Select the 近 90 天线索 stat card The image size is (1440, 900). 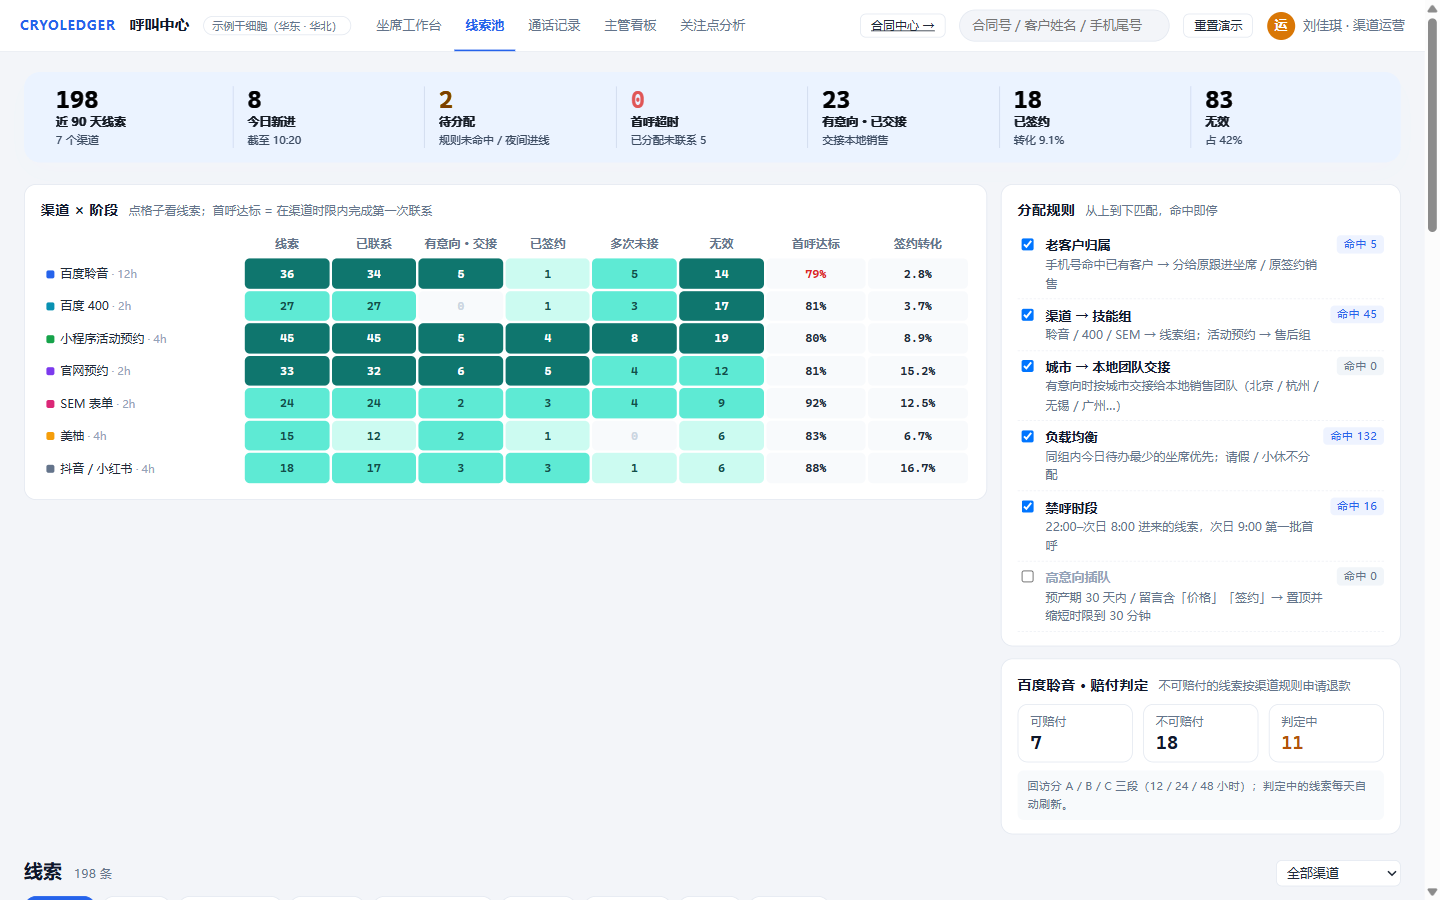pyautogui.click(x=138, y=118)
